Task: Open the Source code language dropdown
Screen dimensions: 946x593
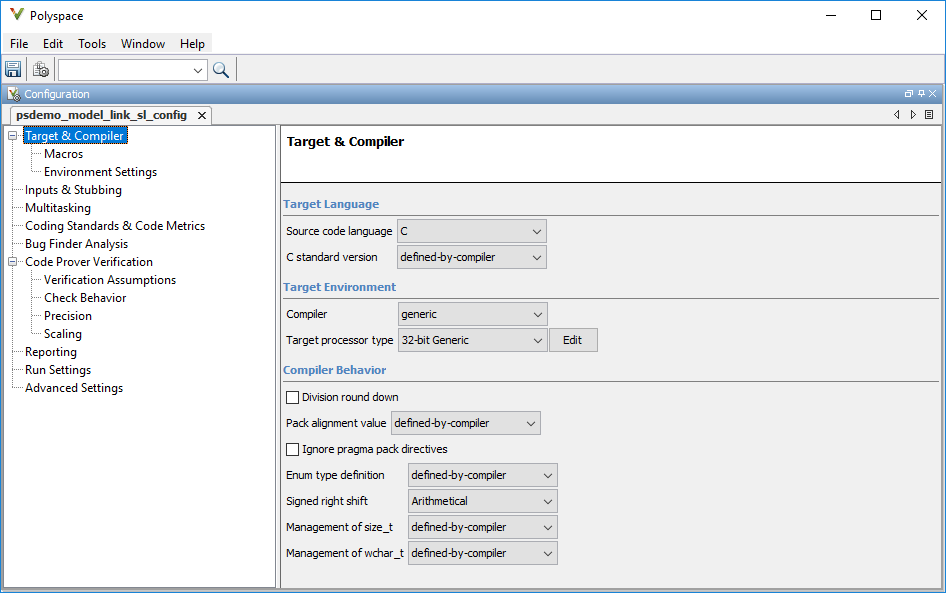Action: pos(472,231)
